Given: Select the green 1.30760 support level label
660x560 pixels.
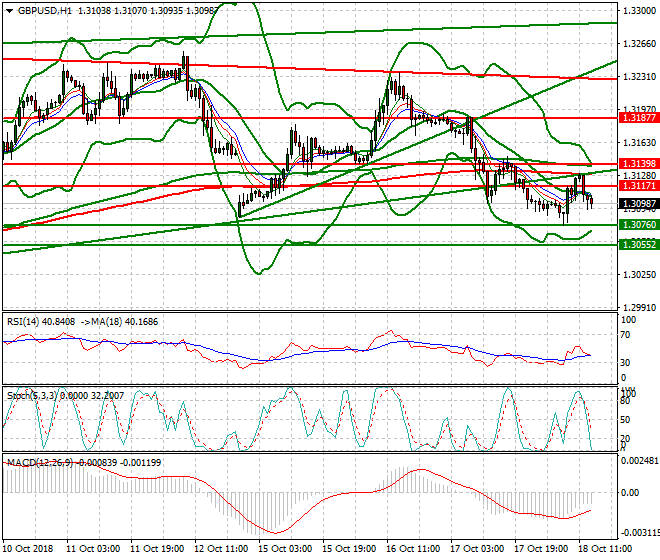Looking at the screenshot, I should click(x=639, y=225).
